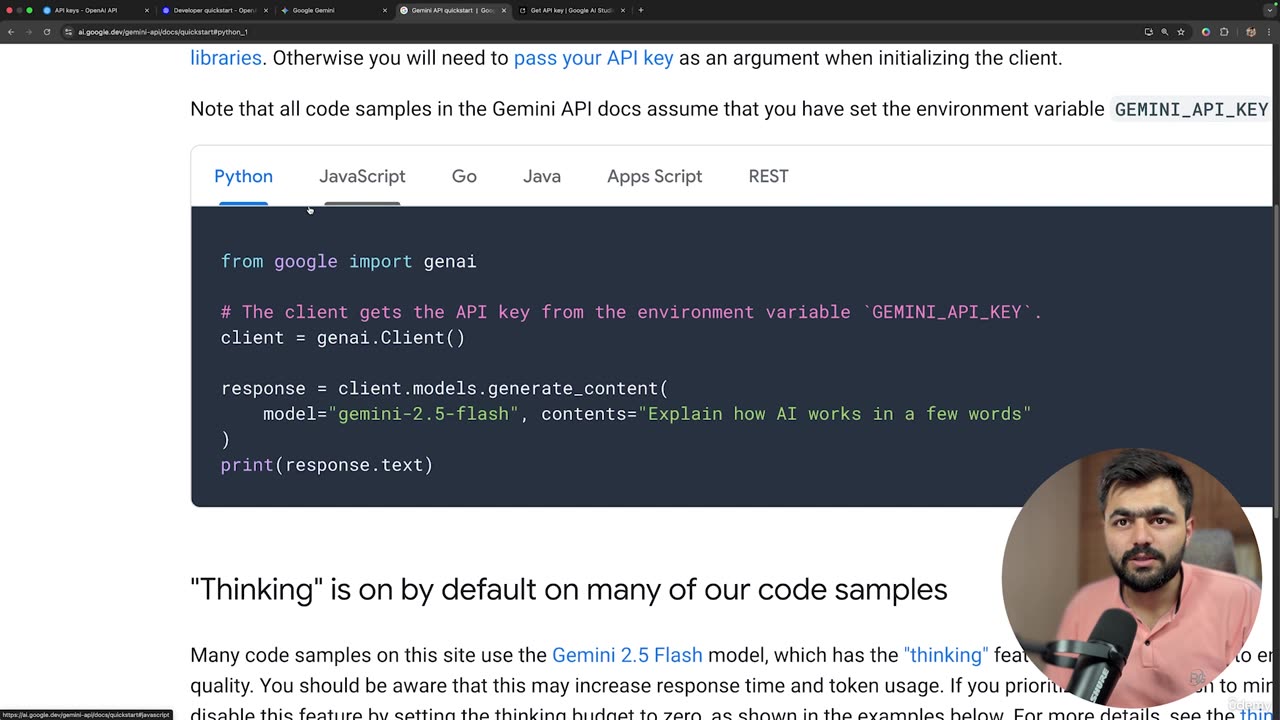Image resolution: width=1280 pixels, height=720 pixels.
Task: Select the Python code tab
Action: pos(243,176)
